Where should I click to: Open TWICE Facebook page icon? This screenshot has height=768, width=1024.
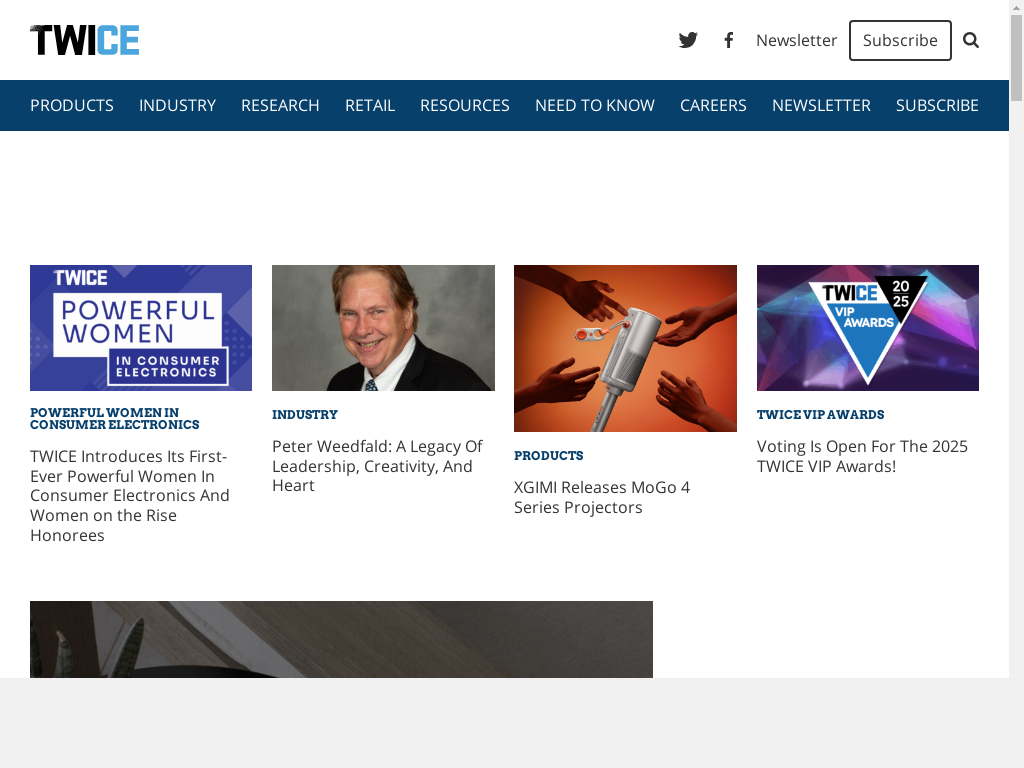pyautogui.click(x=729, y=40)
